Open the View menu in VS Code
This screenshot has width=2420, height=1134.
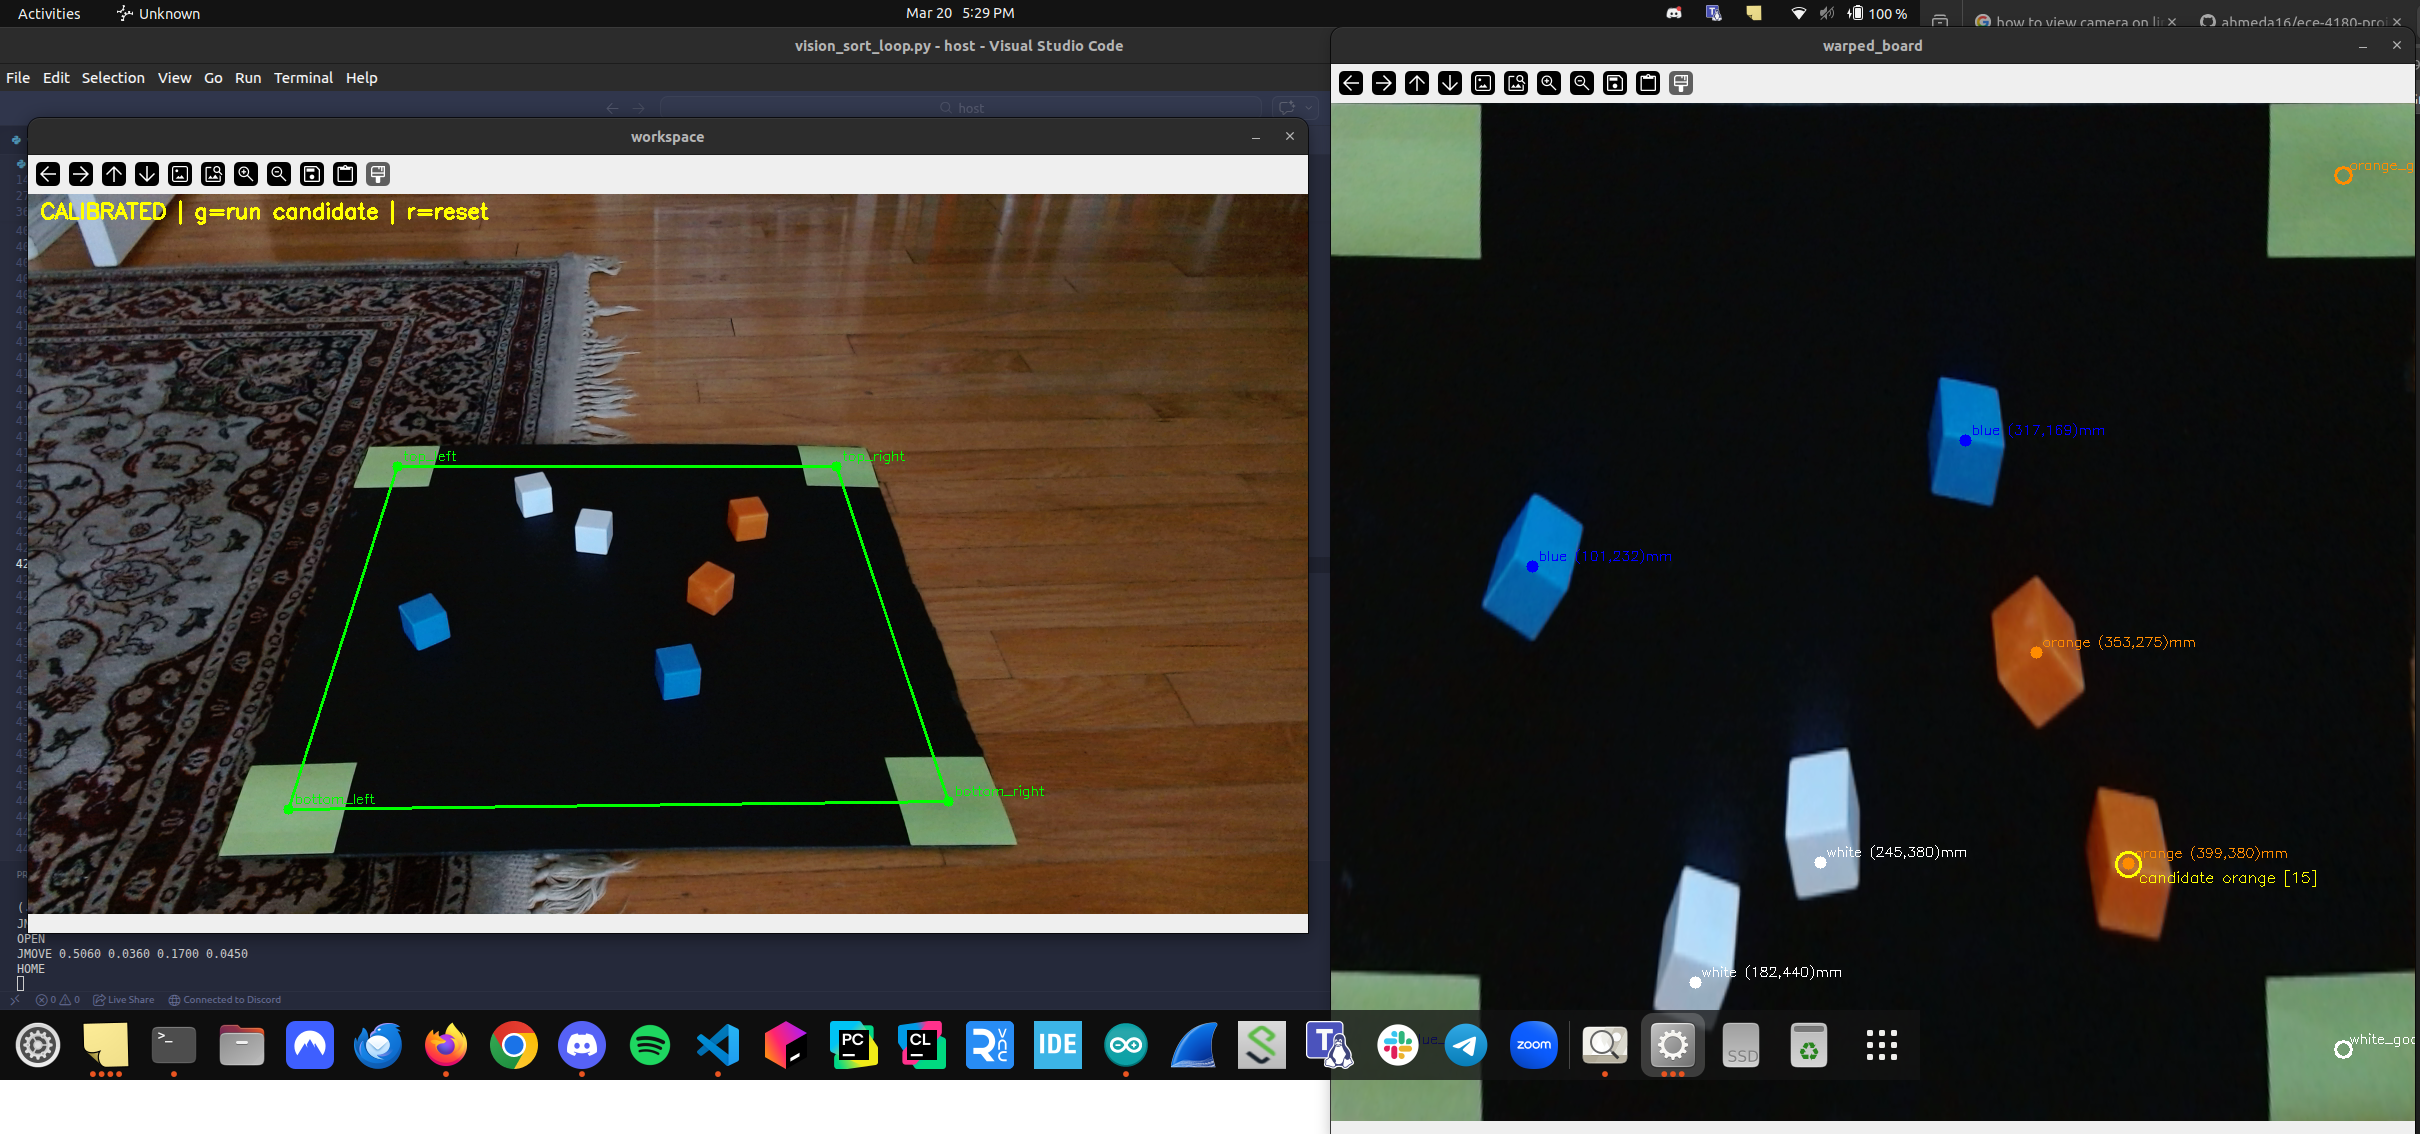coord(174,78)
